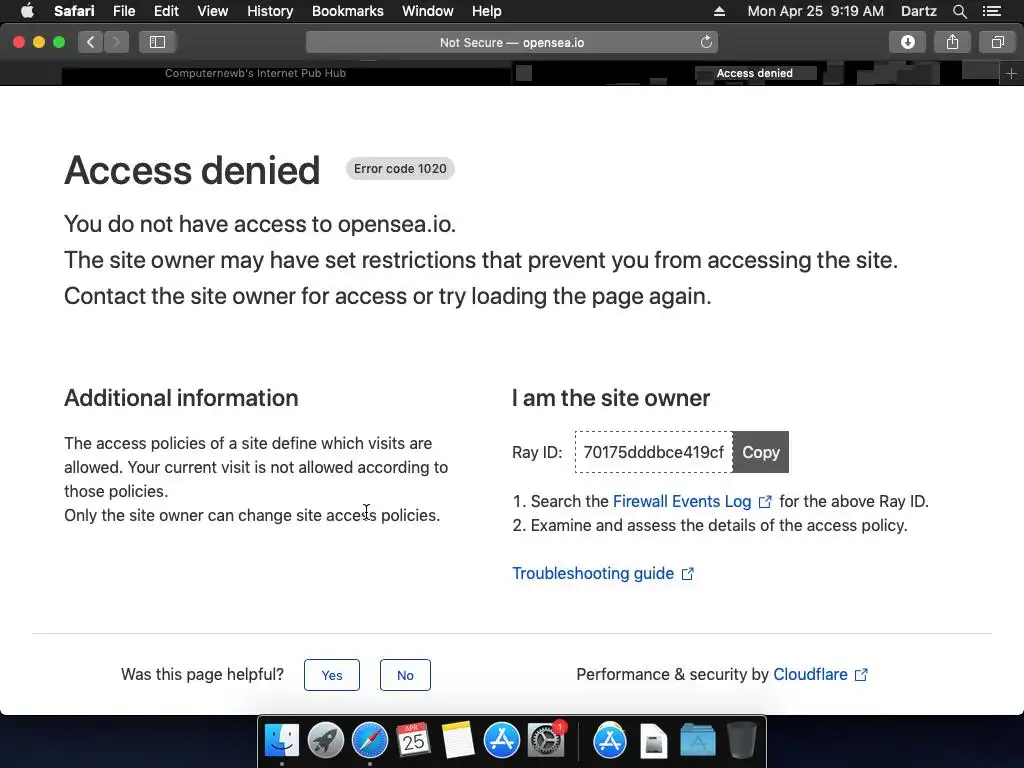Answer Yes to page helpful question
Screen dimensions: 1024x768
(332, 675)
